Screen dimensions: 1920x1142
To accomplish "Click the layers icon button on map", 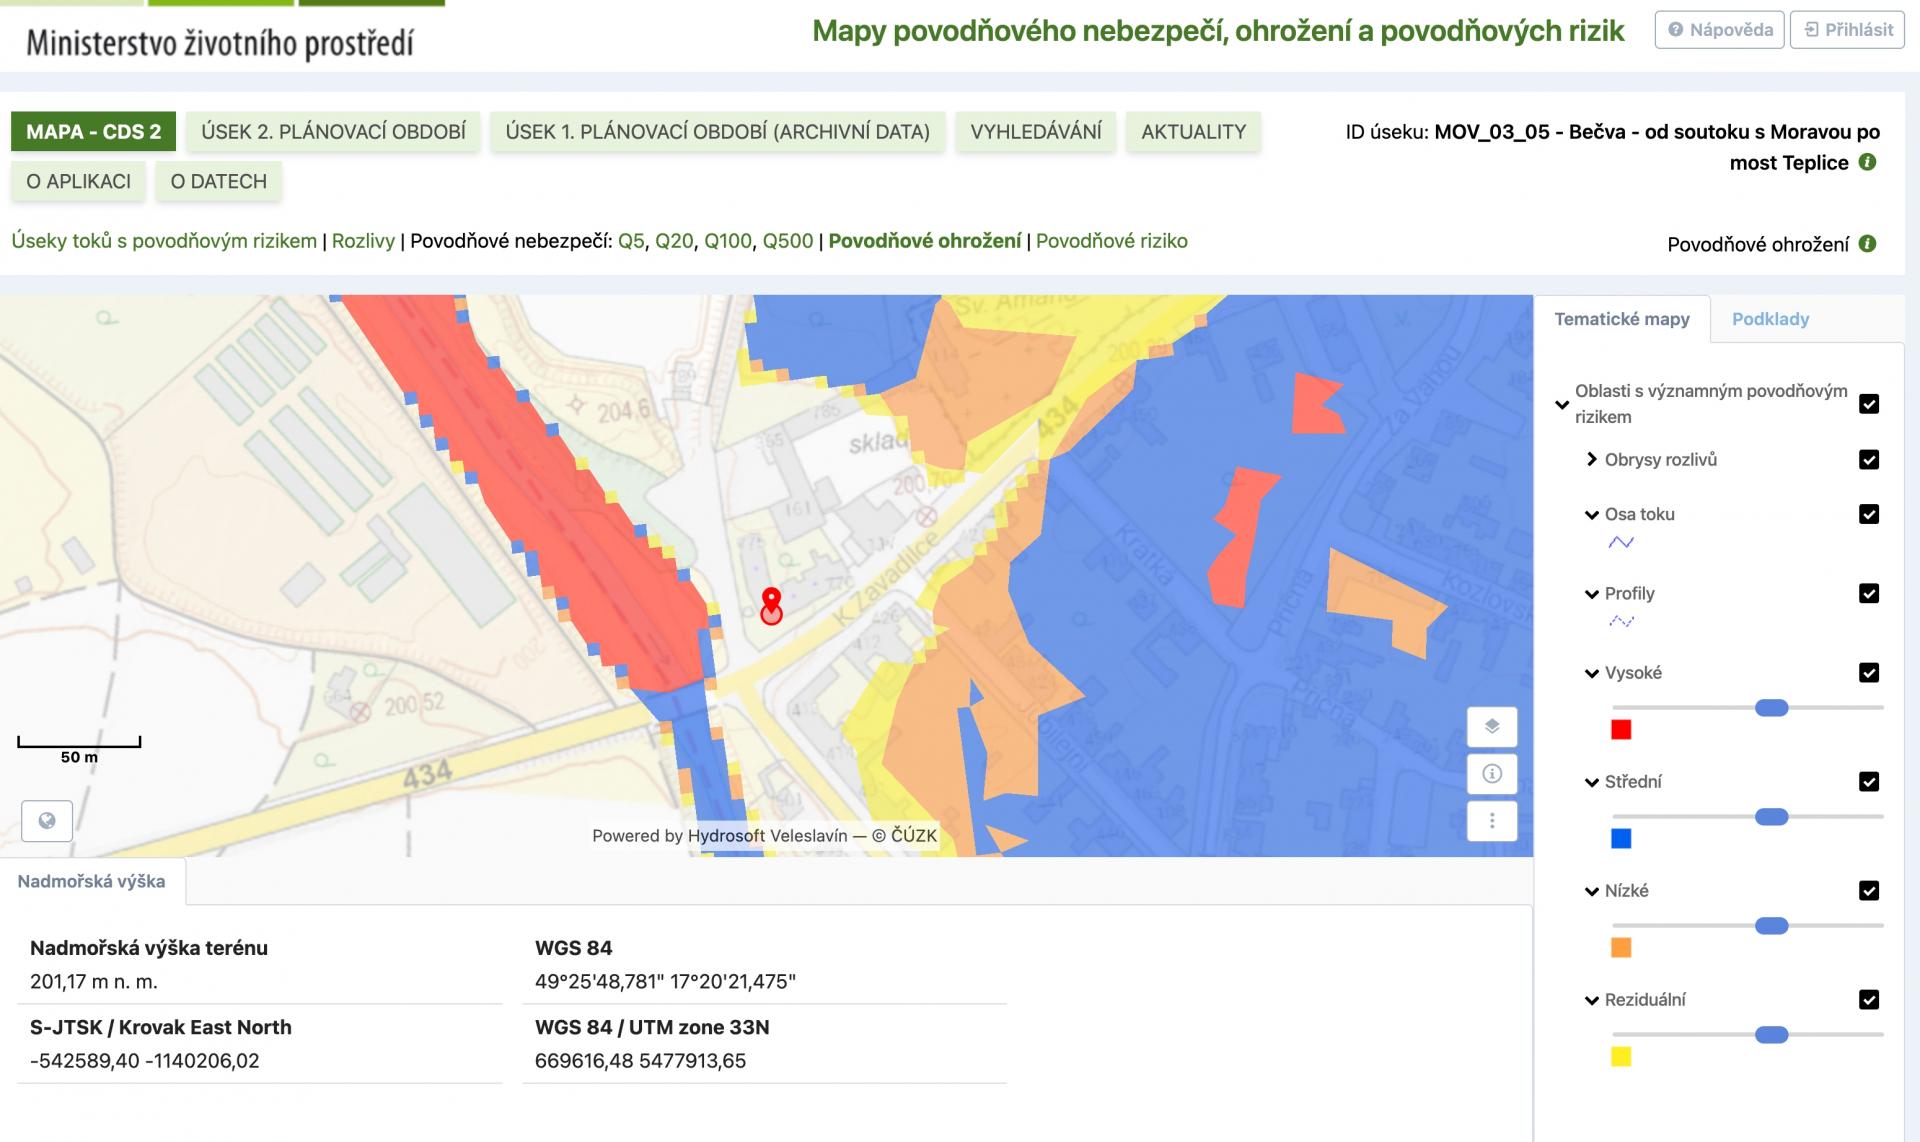I will 1491,726.
